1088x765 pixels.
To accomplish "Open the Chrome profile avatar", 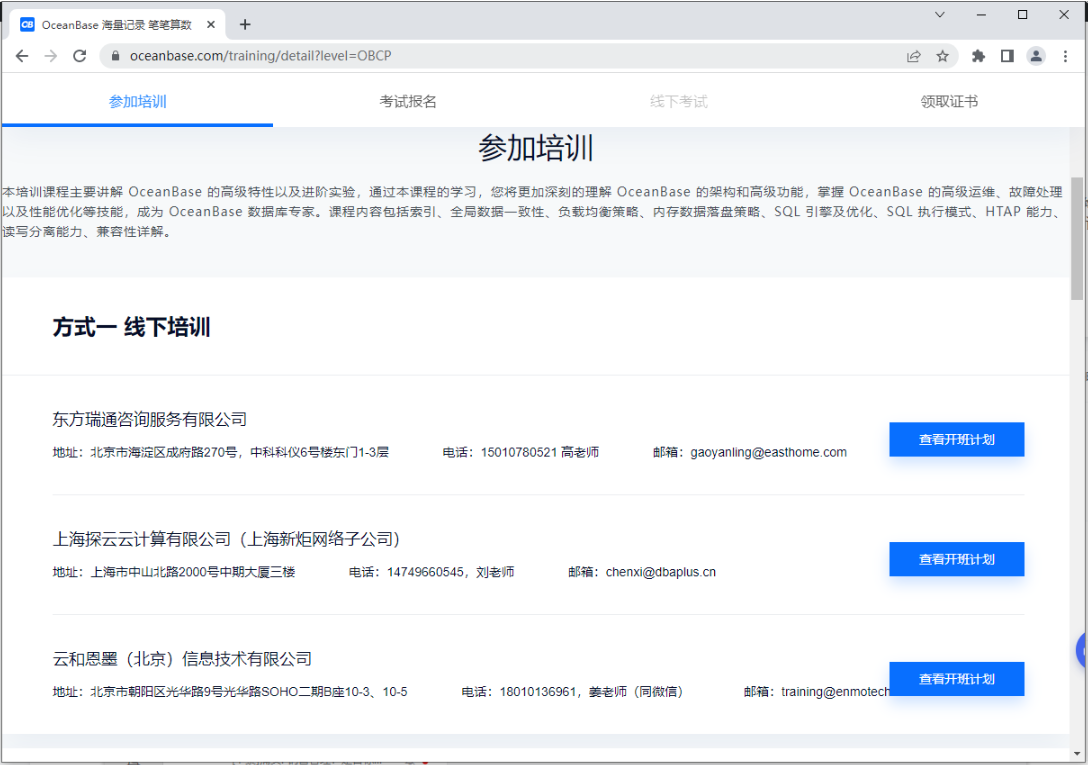I will point(1036,56).
